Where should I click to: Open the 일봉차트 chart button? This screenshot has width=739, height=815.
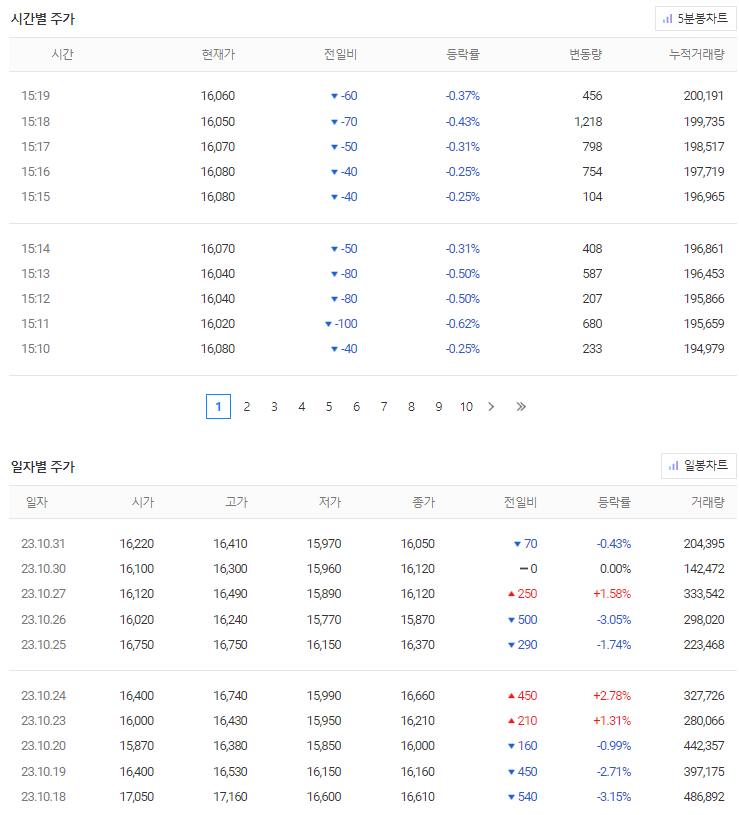(698, 466)
